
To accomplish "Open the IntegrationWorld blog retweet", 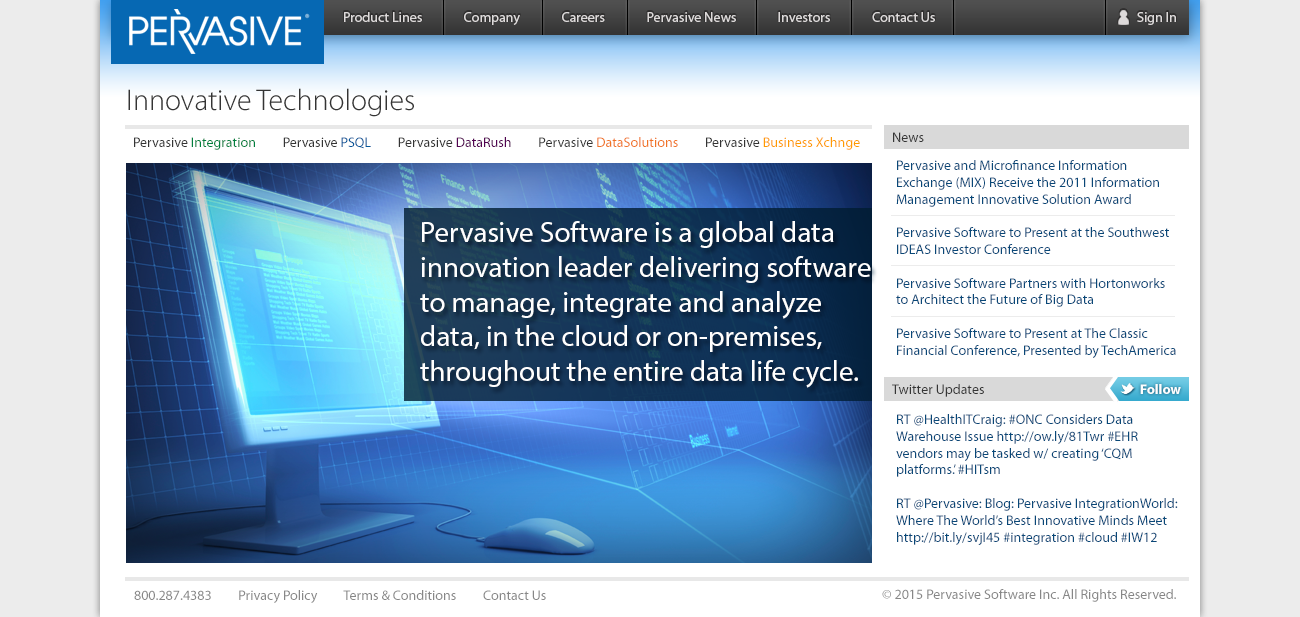I will [1037, 521].
